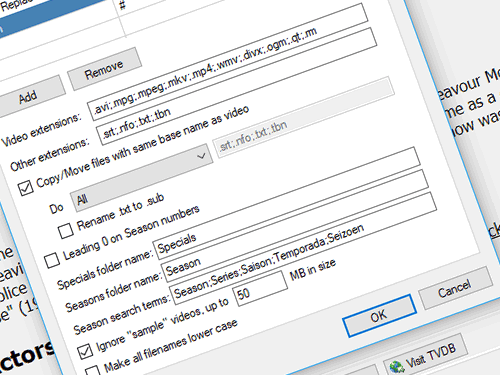Edit the Other extensions field
This screenshot has height=375, width=500.
[x=236, y=87]
